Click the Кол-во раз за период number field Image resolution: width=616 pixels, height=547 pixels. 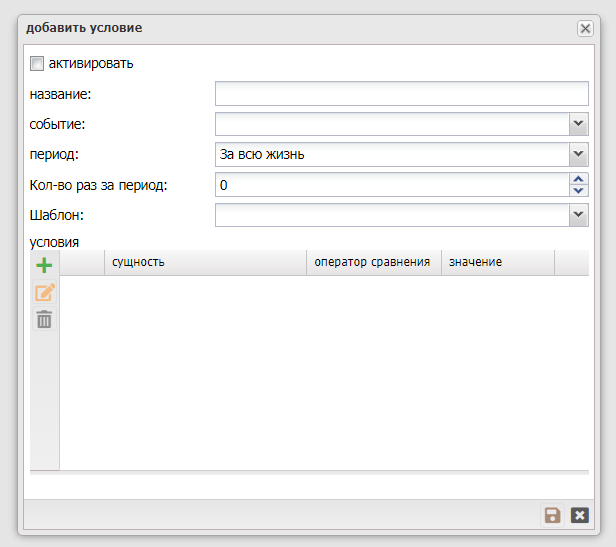(391, 185)
